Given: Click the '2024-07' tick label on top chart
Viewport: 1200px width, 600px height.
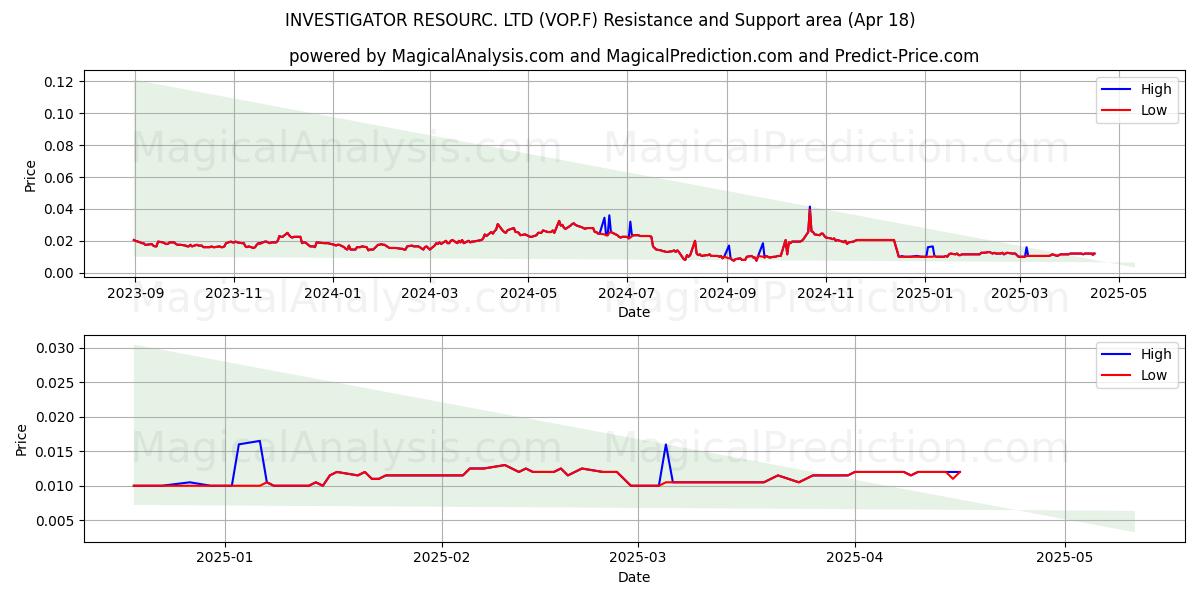Looking at the screenshot, I should 627,293.
